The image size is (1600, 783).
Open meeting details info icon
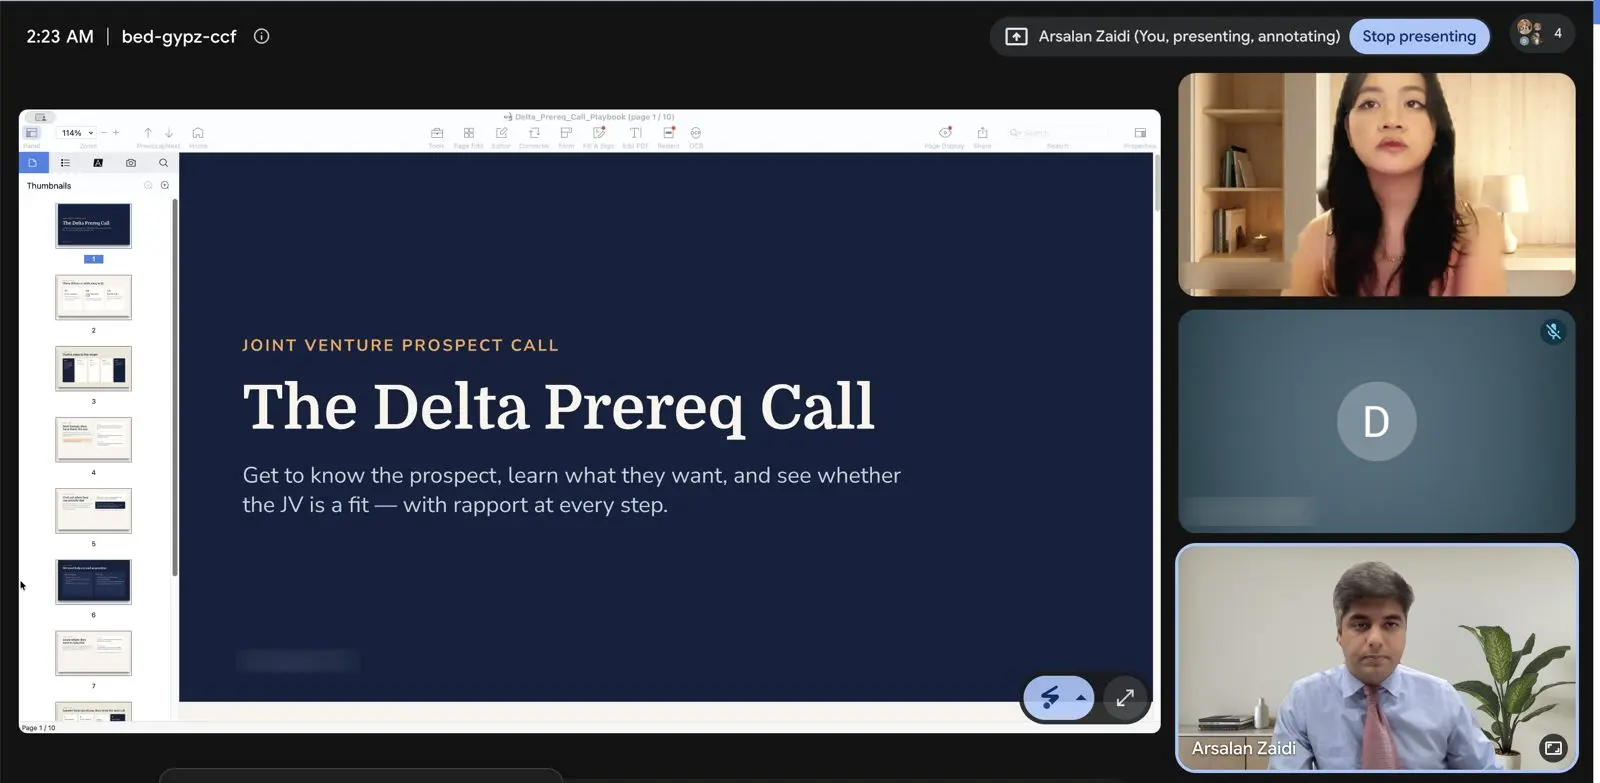(262, 36)
